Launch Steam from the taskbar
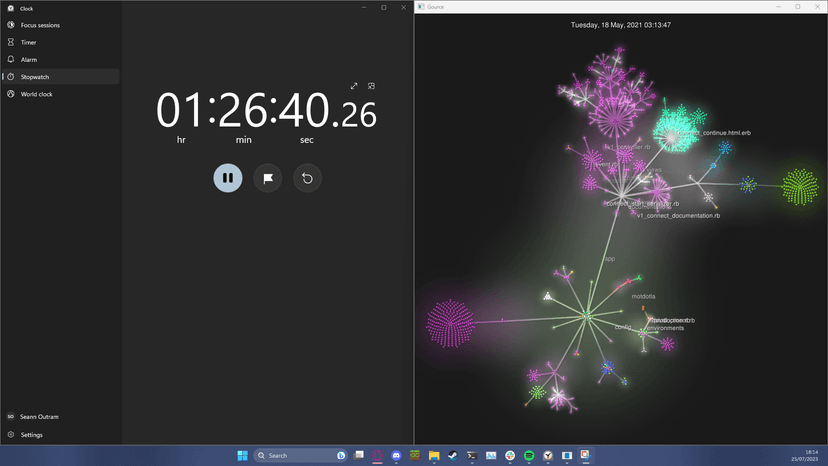This screenshot has width=828, height=466. [453, 456]
